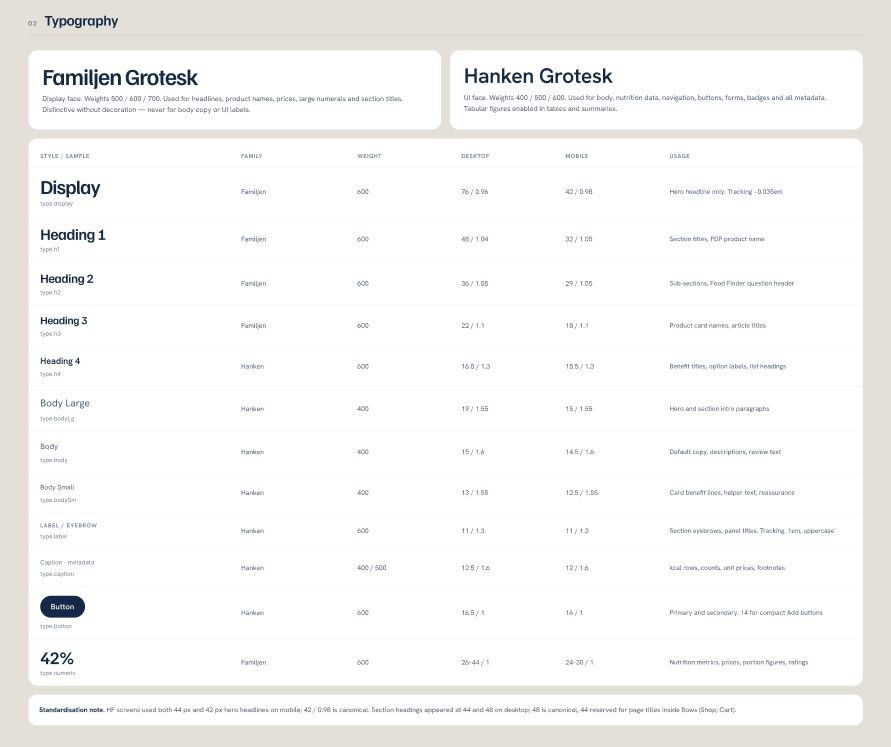891x747 pixels.
Task: Click the "USAGE" column header
Action: click(x=680, y=156)
